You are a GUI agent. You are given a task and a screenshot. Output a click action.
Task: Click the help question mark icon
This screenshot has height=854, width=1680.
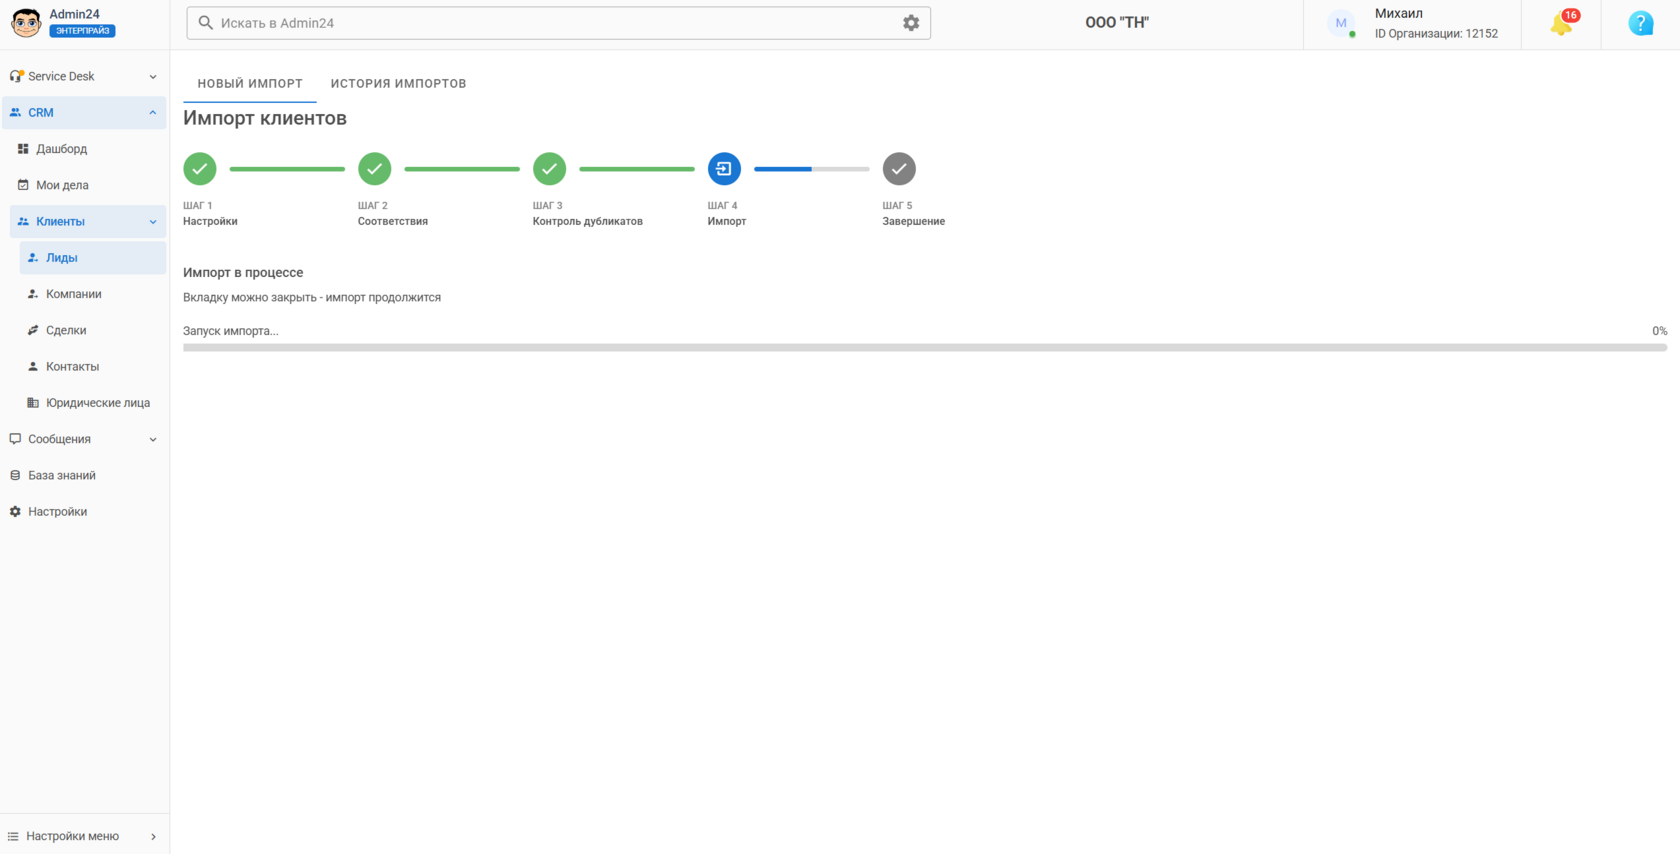[x=1641, y=23]
